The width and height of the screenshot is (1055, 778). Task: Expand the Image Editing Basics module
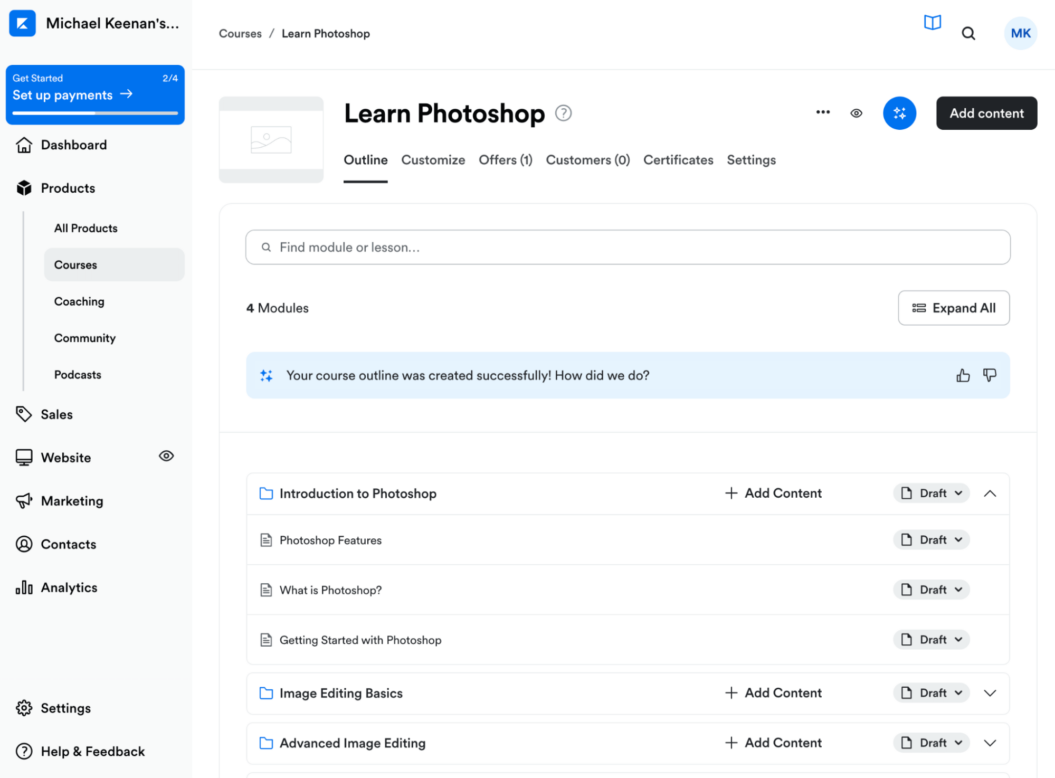click(990, 693)
